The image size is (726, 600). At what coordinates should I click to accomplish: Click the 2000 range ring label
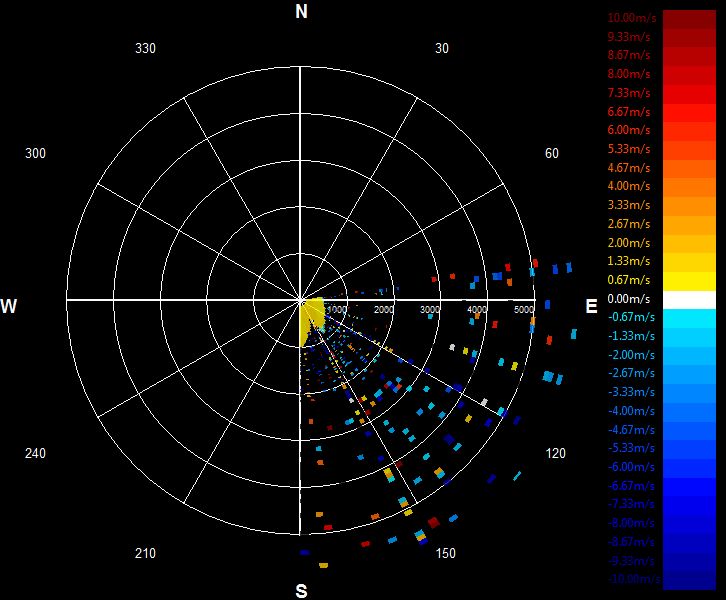point(384,309)
